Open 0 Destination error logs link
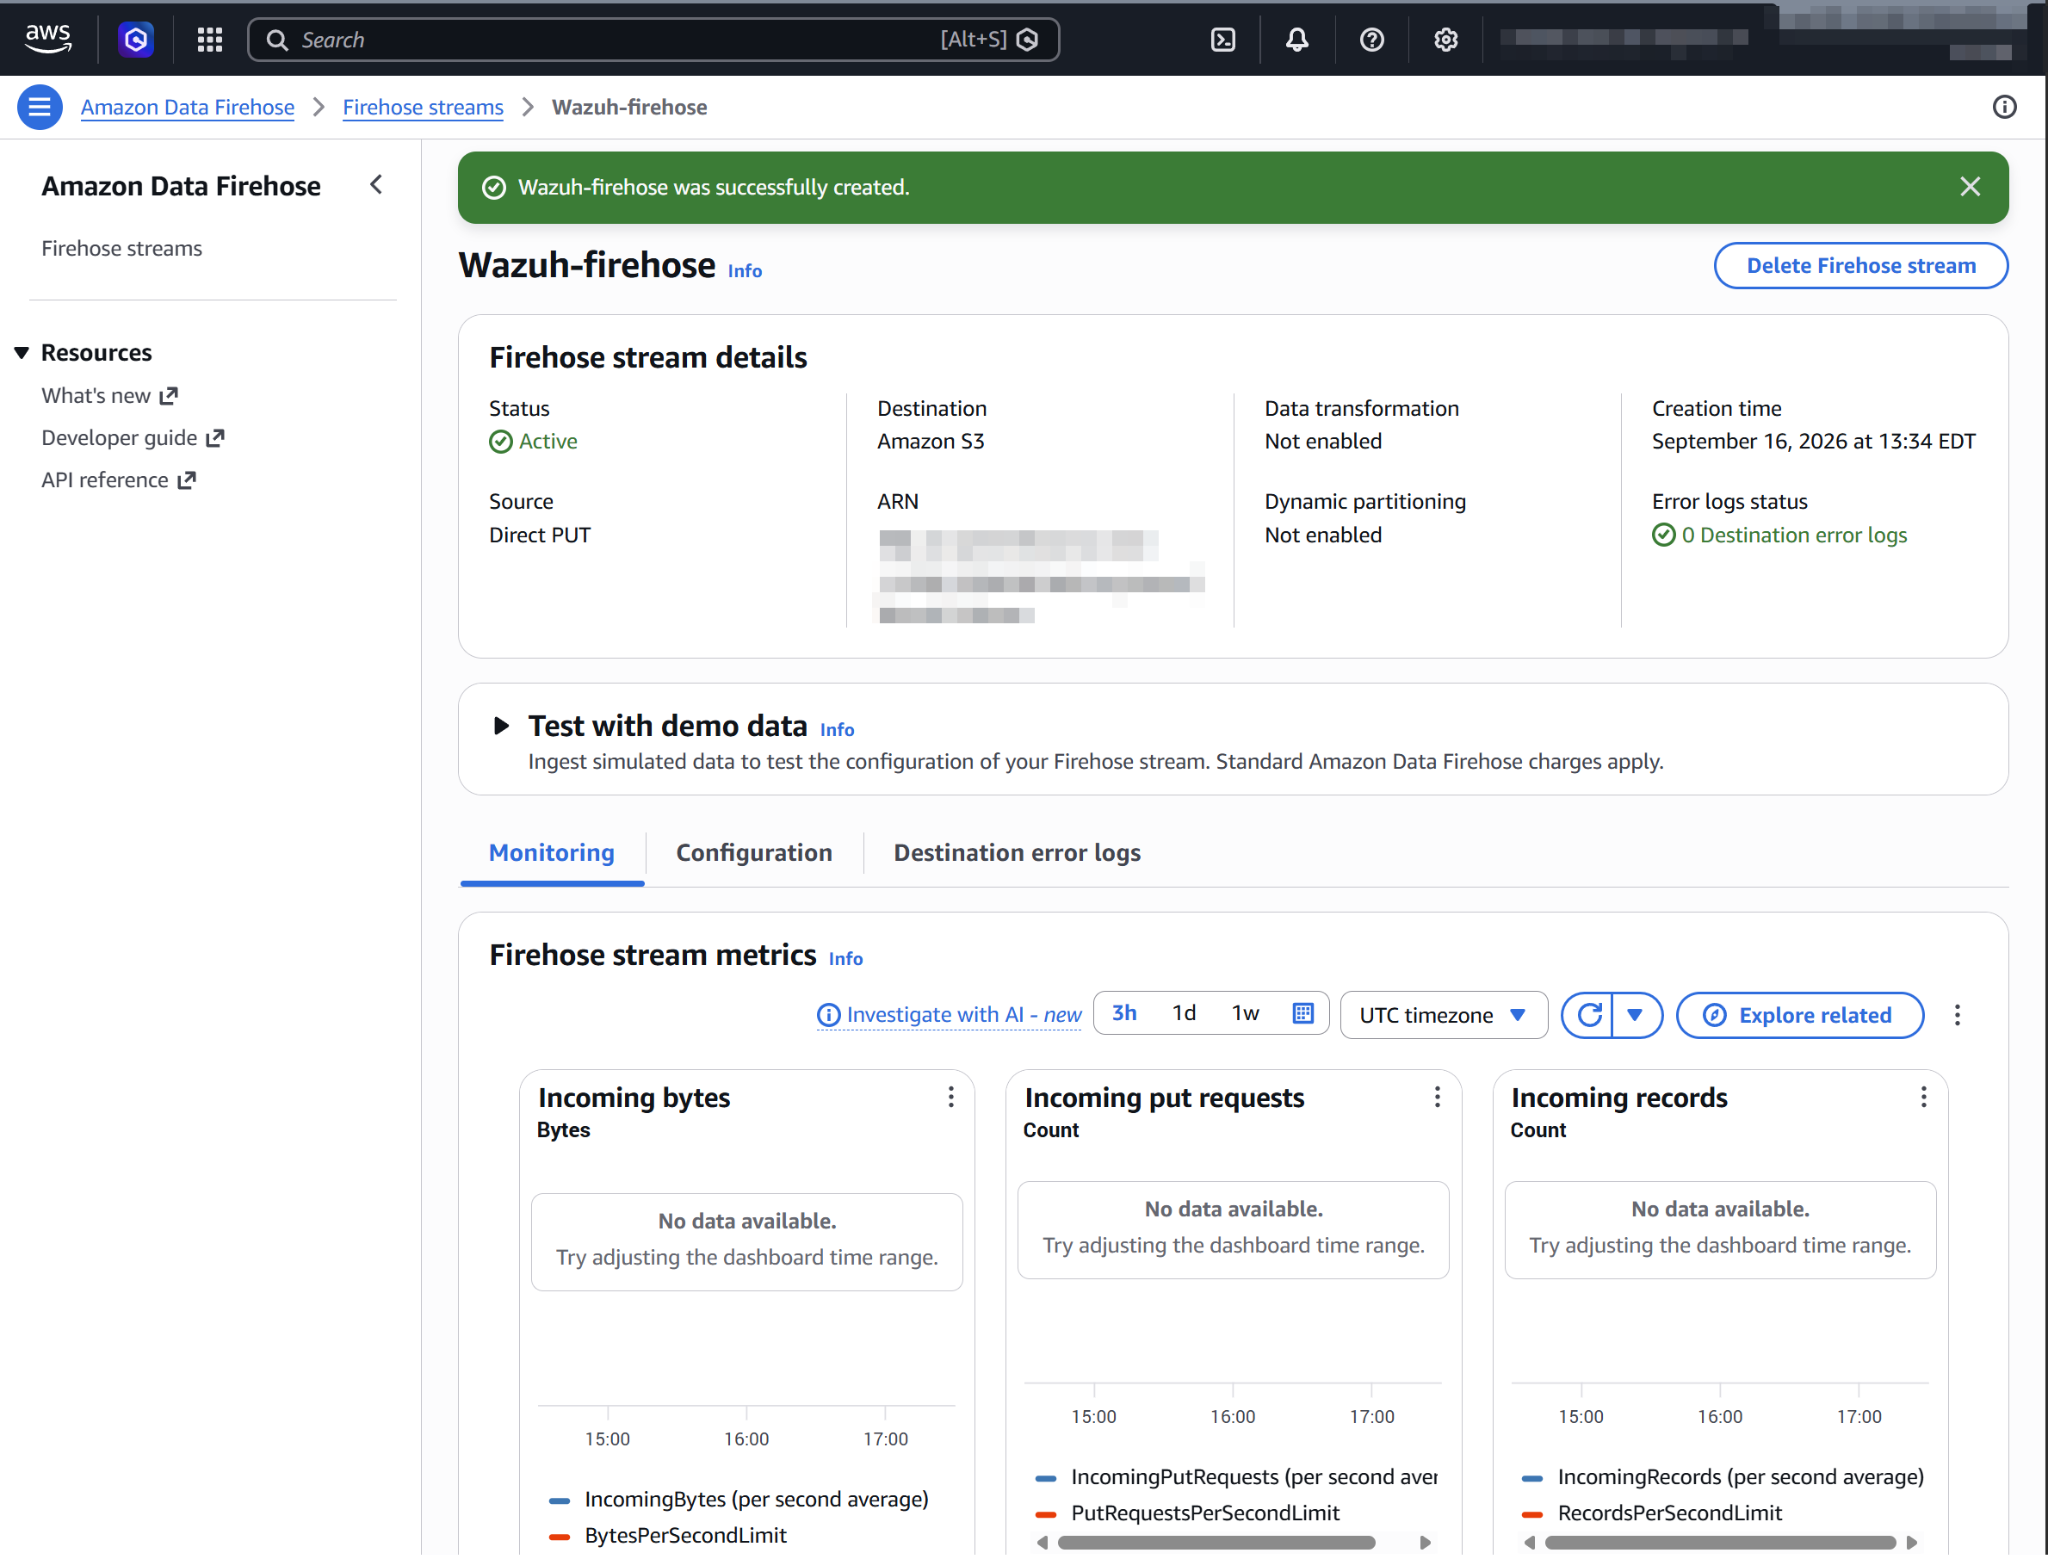The height and width of the screenshot is (1555, 2048). pos(1780,535)
